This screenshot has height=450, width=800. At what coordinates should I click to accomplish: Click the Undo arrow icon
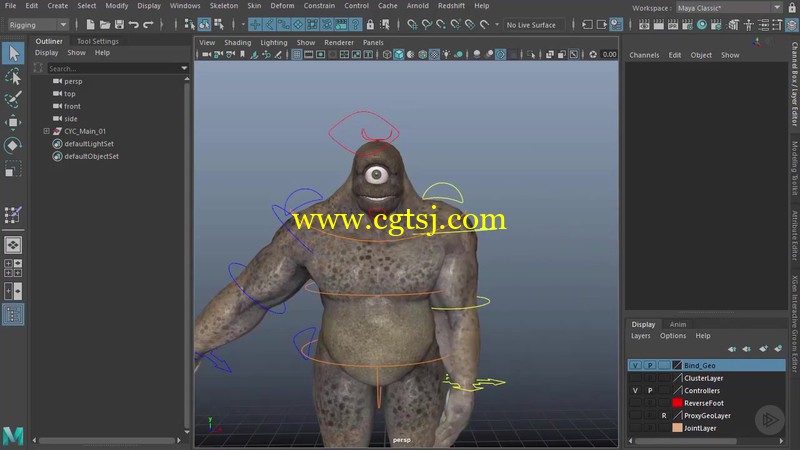(134, 24)
